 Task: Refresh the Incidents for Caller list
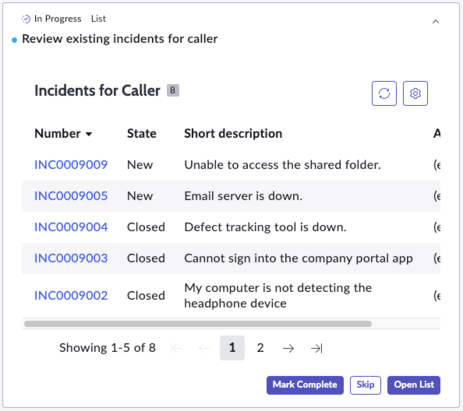click(384, 93)
